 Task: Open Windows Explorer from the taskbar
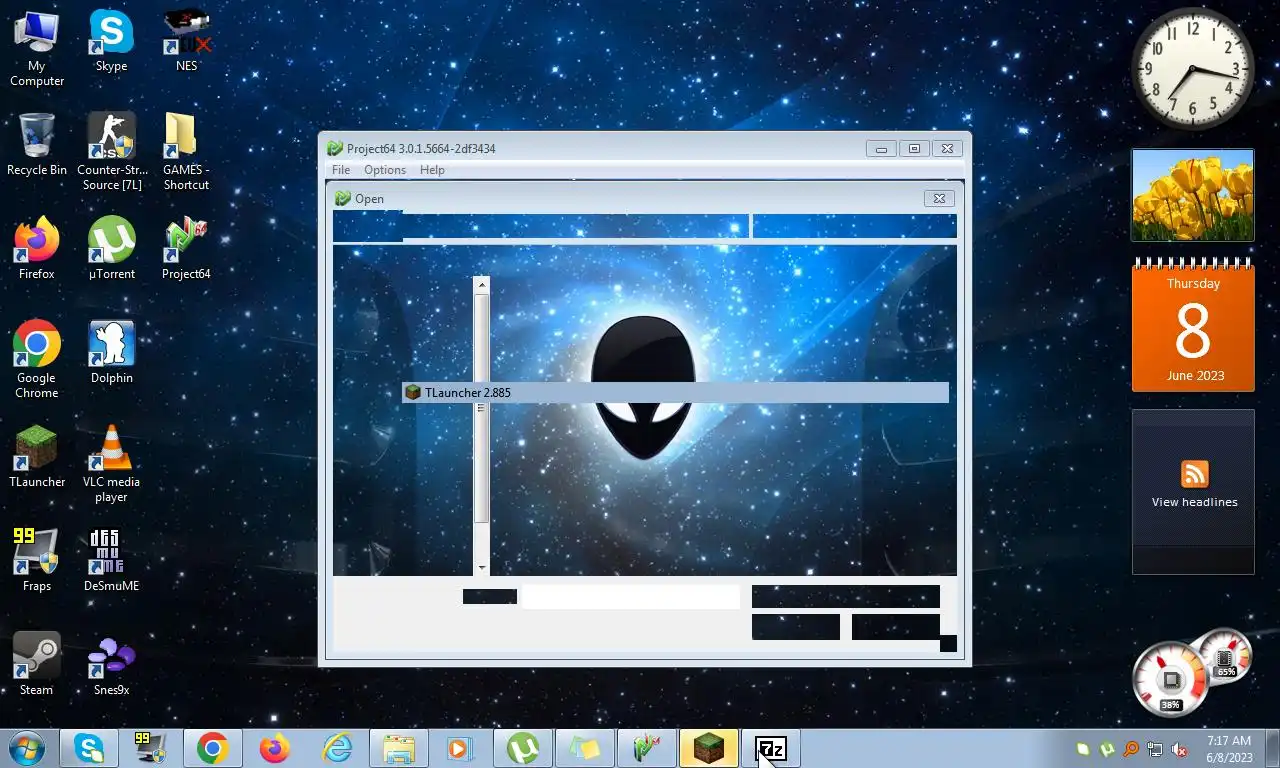click(x=399, y=748)
